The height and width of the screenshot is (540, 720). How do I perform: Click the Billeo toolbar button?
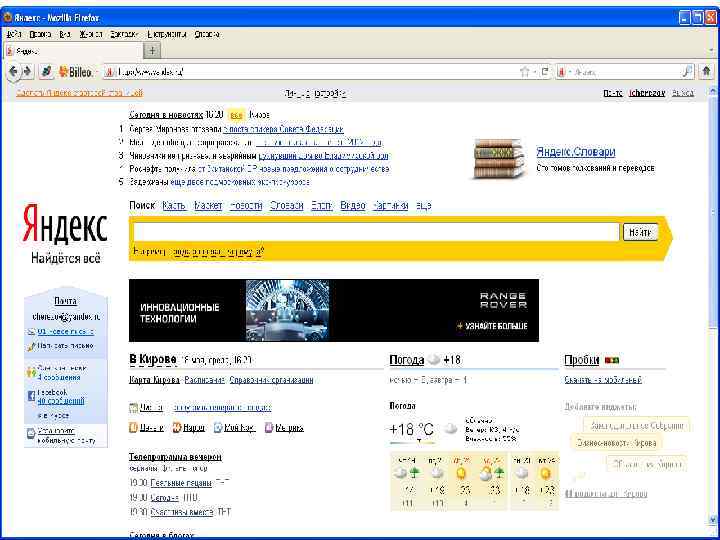[x=76, y=72]
